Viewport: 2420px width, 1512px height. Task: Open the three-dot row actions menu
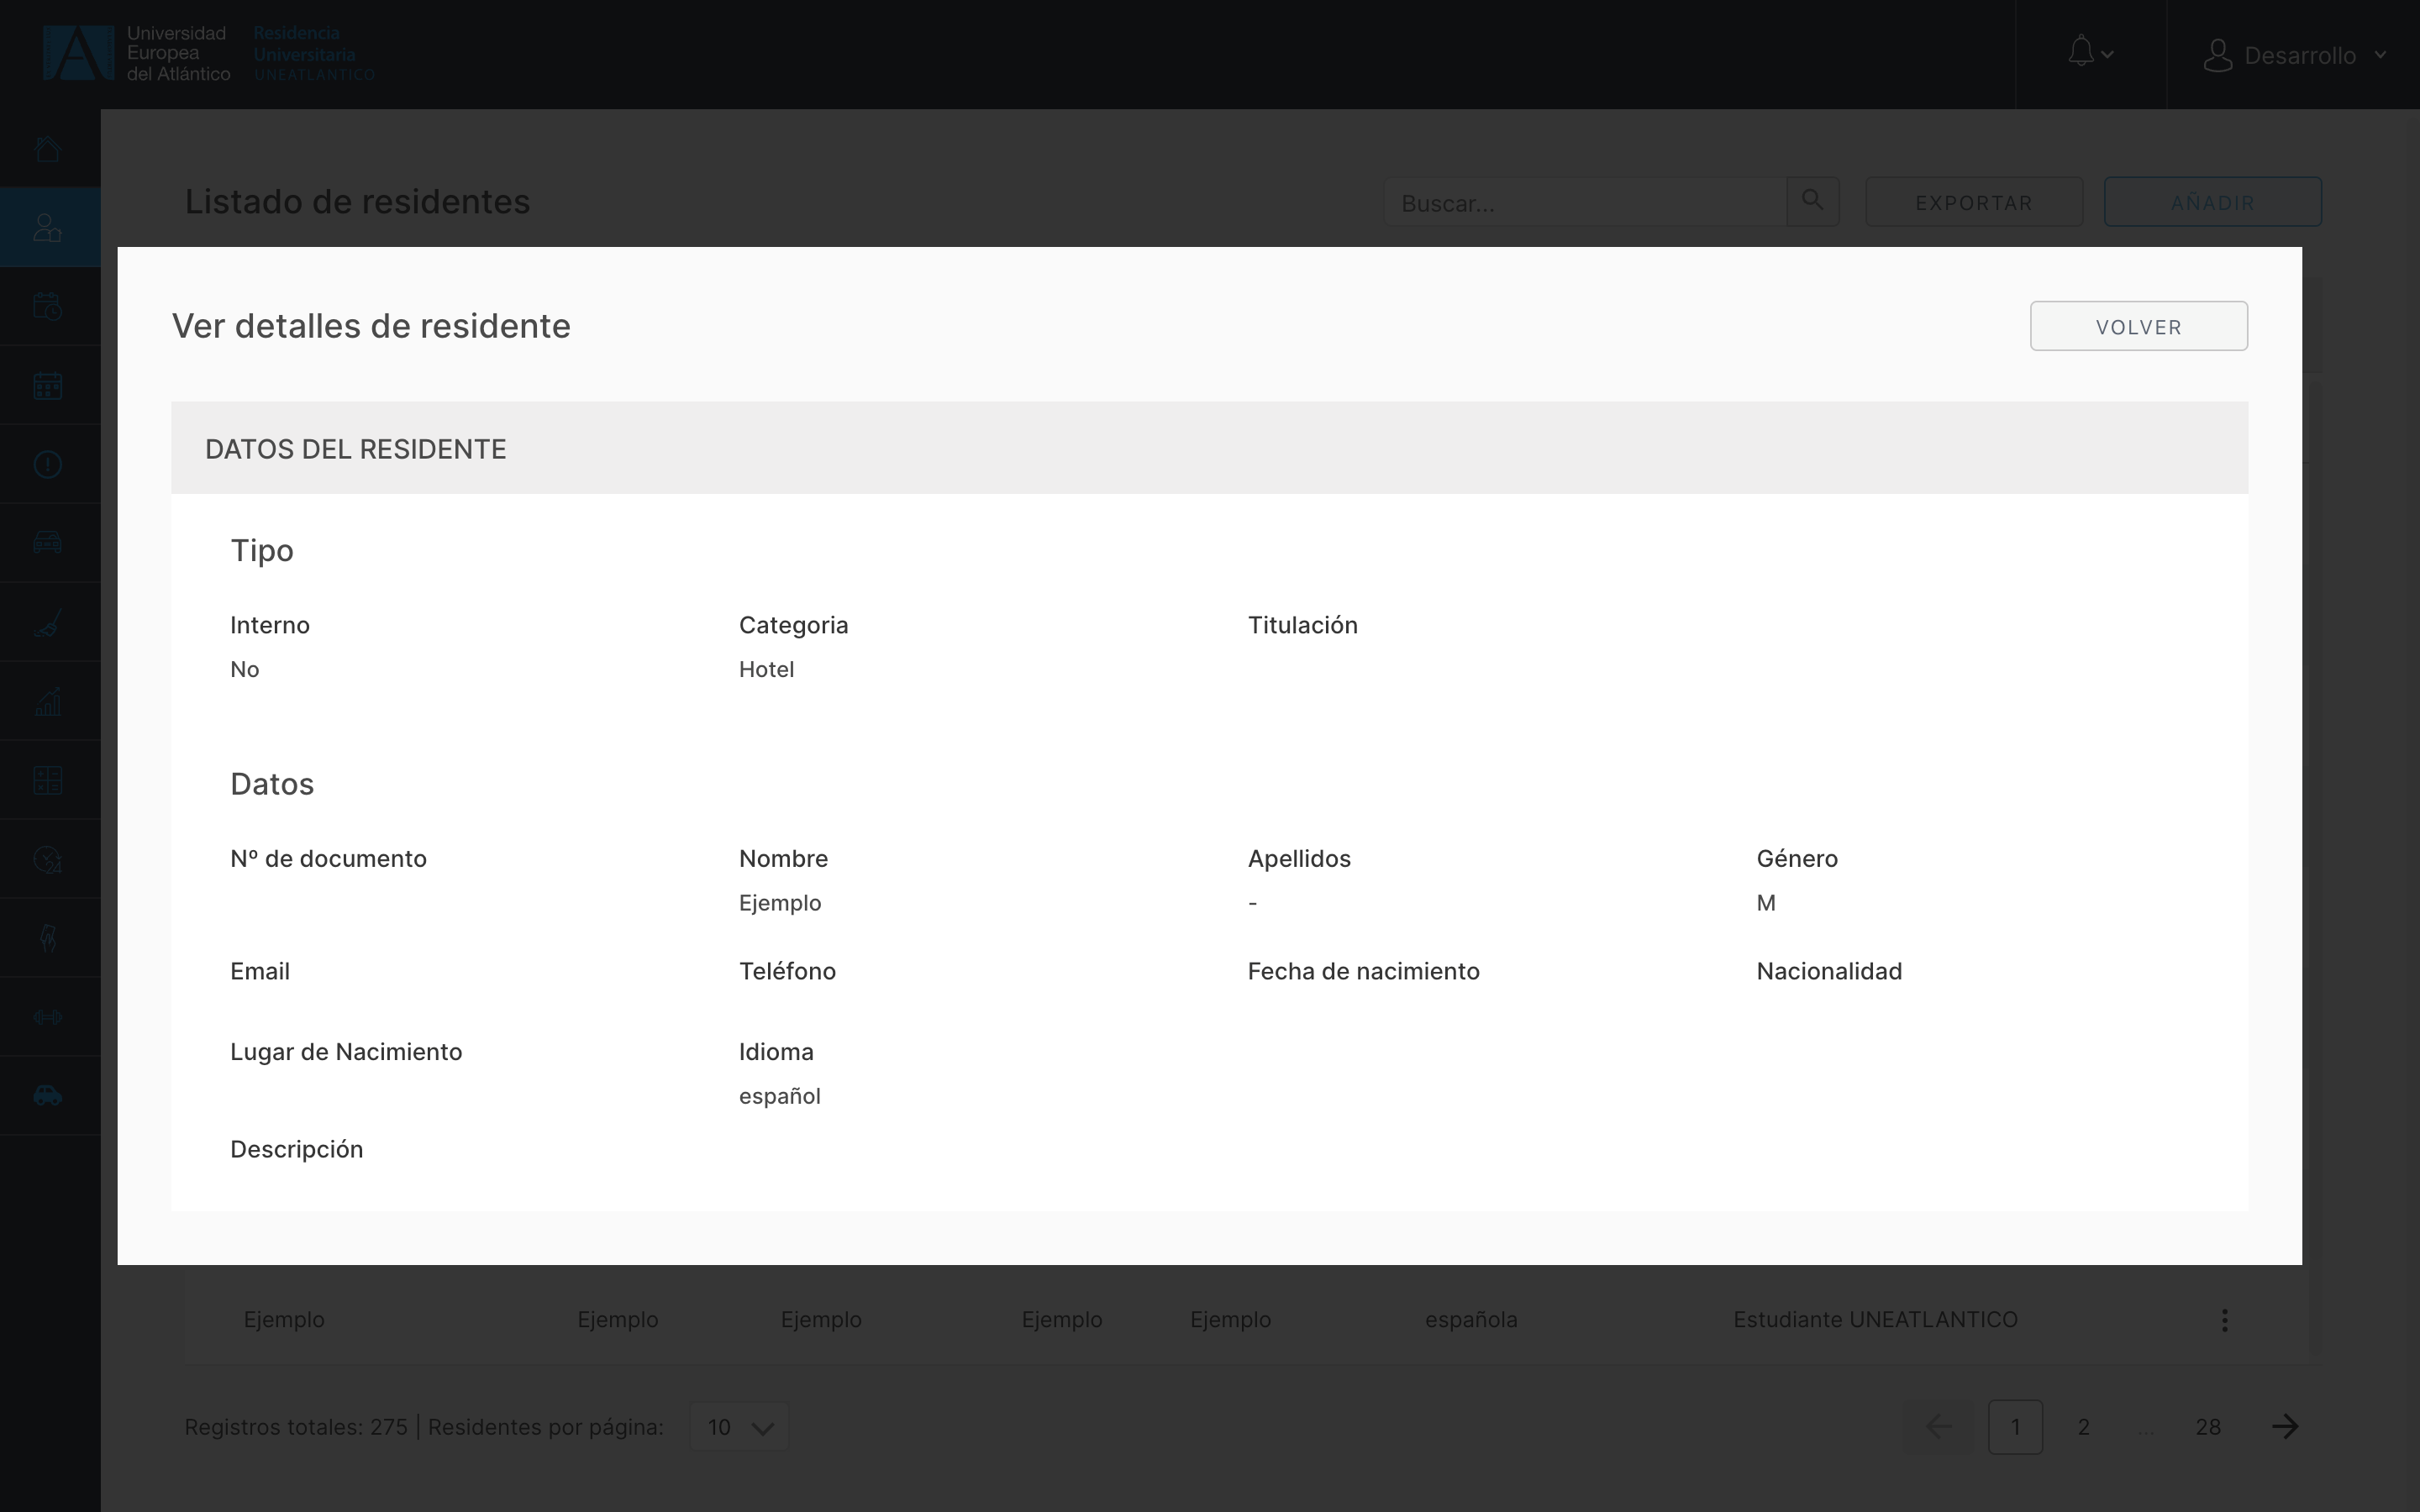tap(2224, 1320)
